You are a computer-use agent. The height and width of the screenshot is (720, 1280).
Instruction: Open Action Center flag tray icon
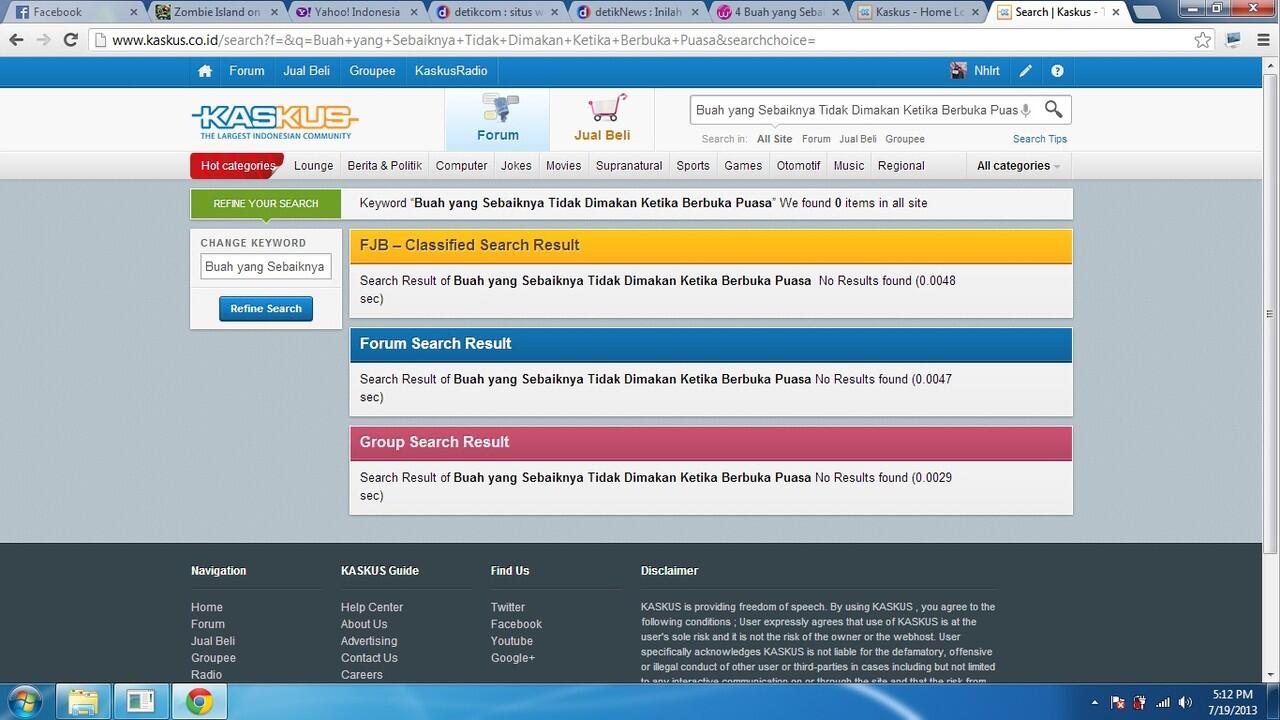[1118, 702]
